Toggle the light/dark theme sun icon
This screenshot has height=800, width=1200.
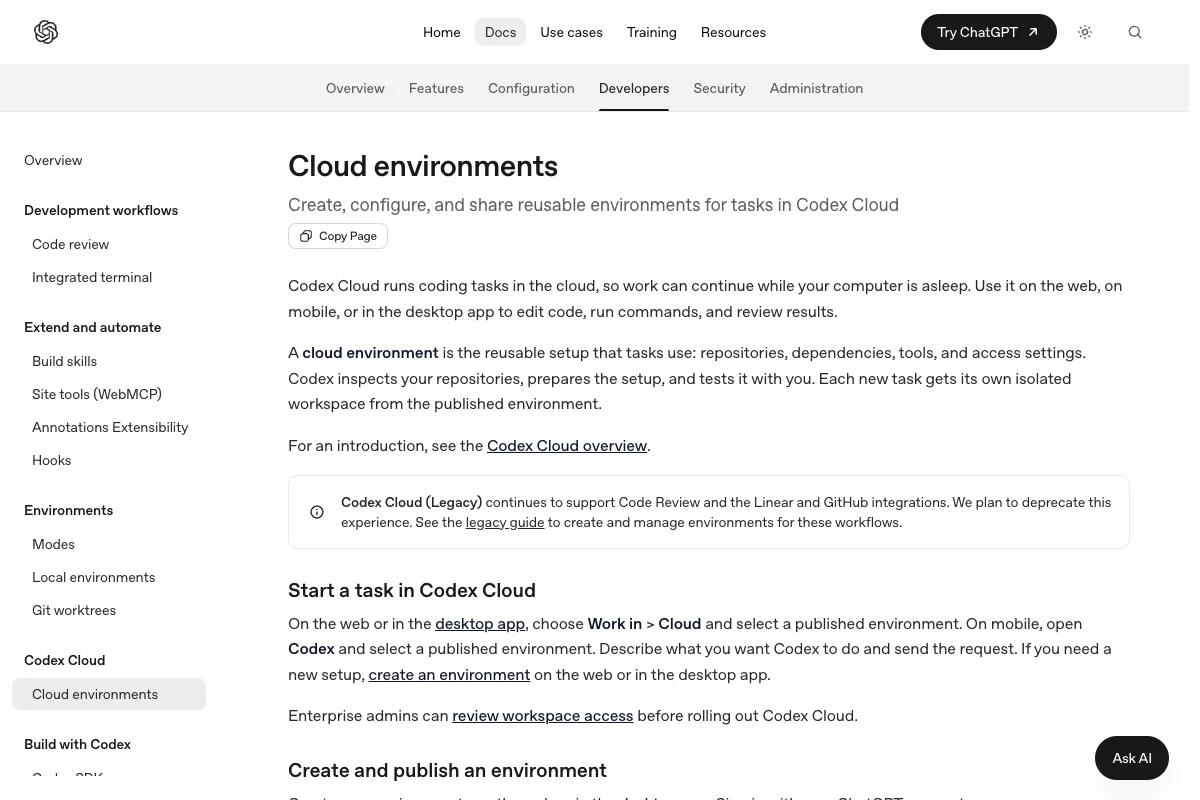tap(1085, 32)
